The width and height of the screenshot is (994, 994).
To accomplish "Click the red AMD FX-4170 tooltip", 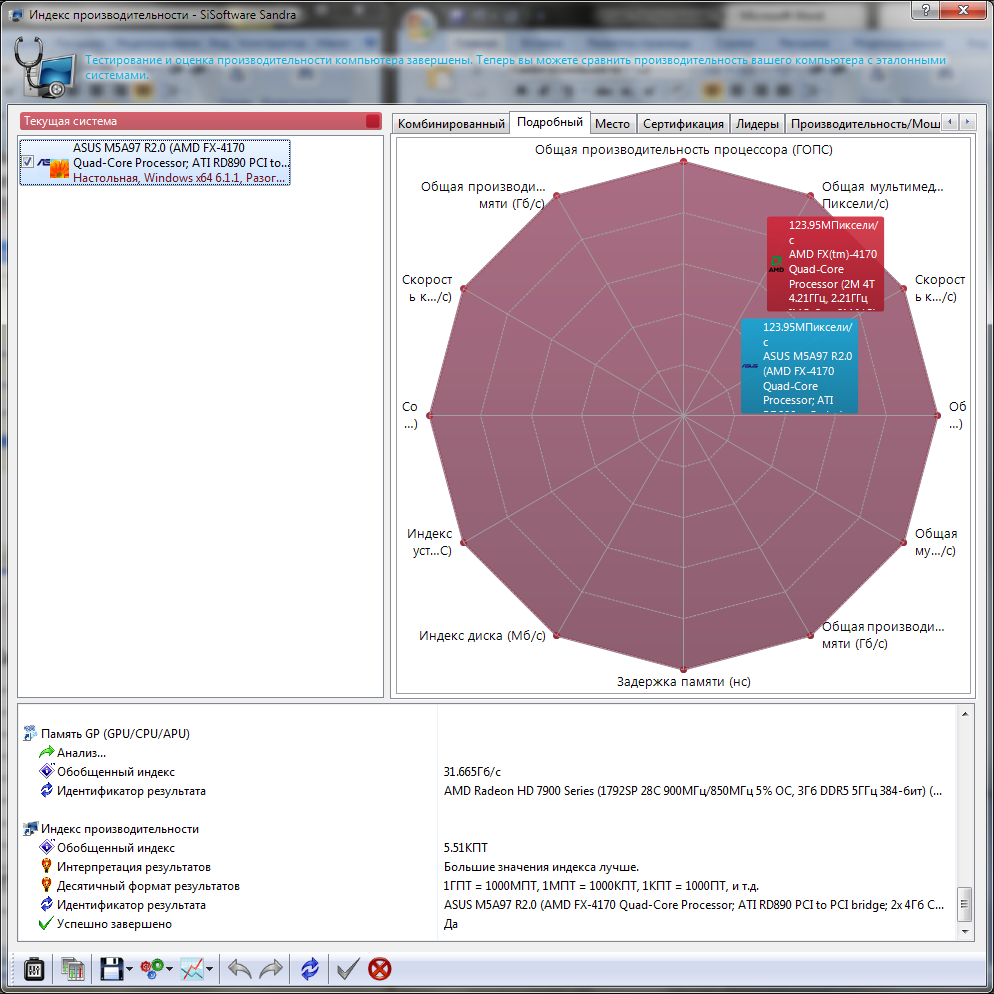I will point(825,264).
